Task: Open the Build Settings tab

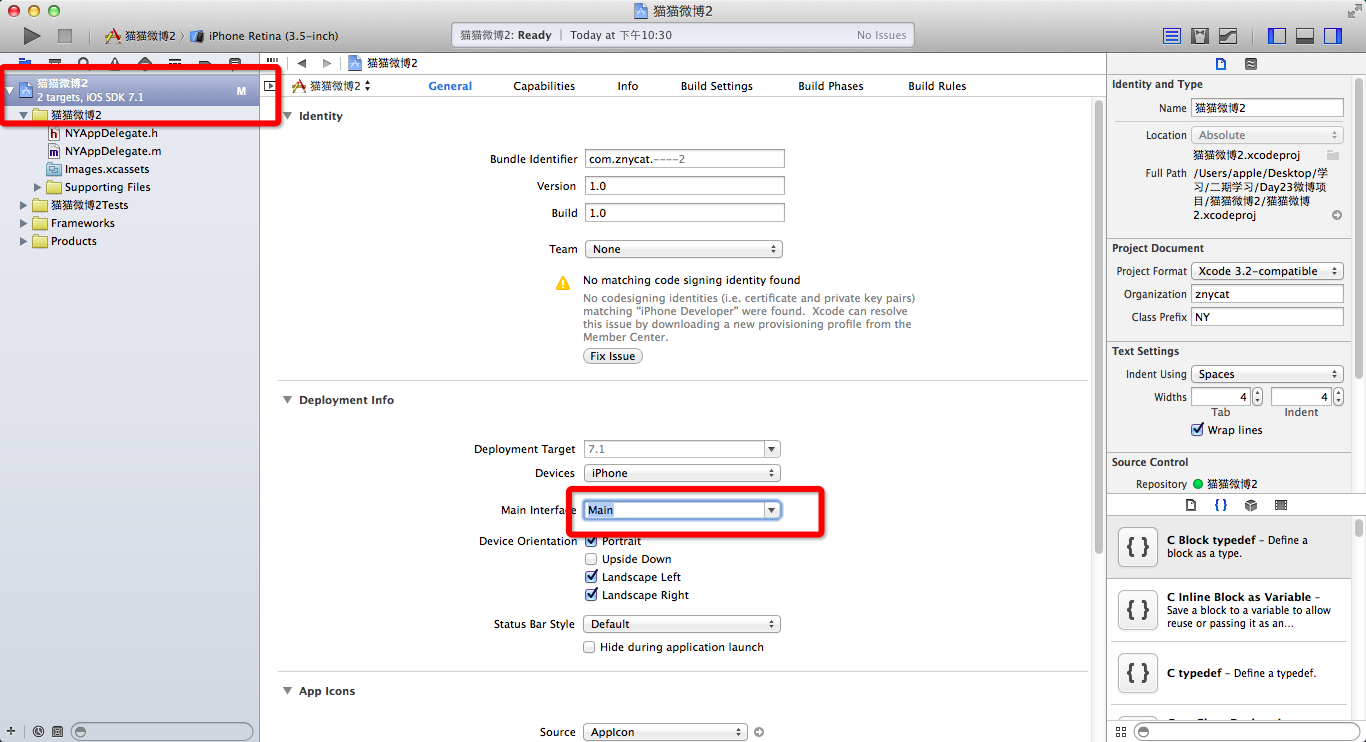Action: pyautogui.click(x=717, y=86)
